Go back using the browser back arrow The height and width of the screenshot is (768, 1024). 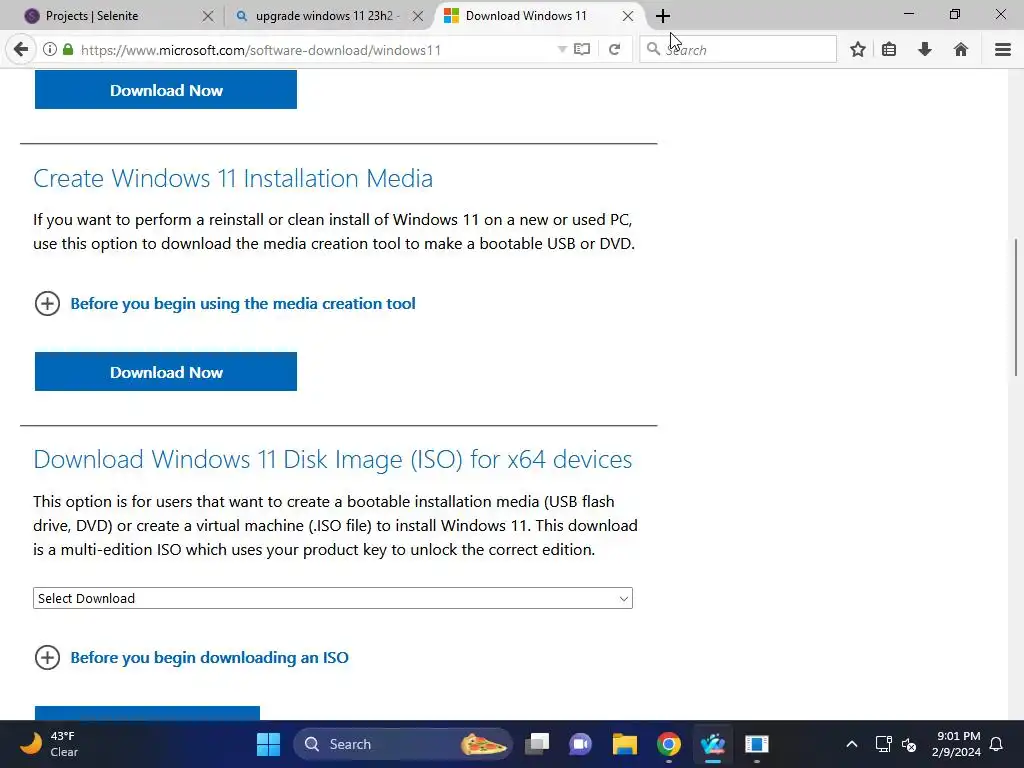[x=21, y=50]
